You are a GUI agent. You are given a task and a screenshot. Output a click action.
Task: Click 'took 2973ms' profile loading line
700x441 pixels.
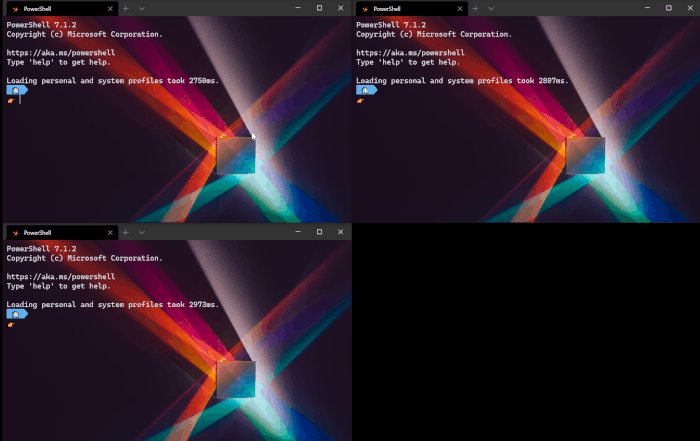pos(113,305)
